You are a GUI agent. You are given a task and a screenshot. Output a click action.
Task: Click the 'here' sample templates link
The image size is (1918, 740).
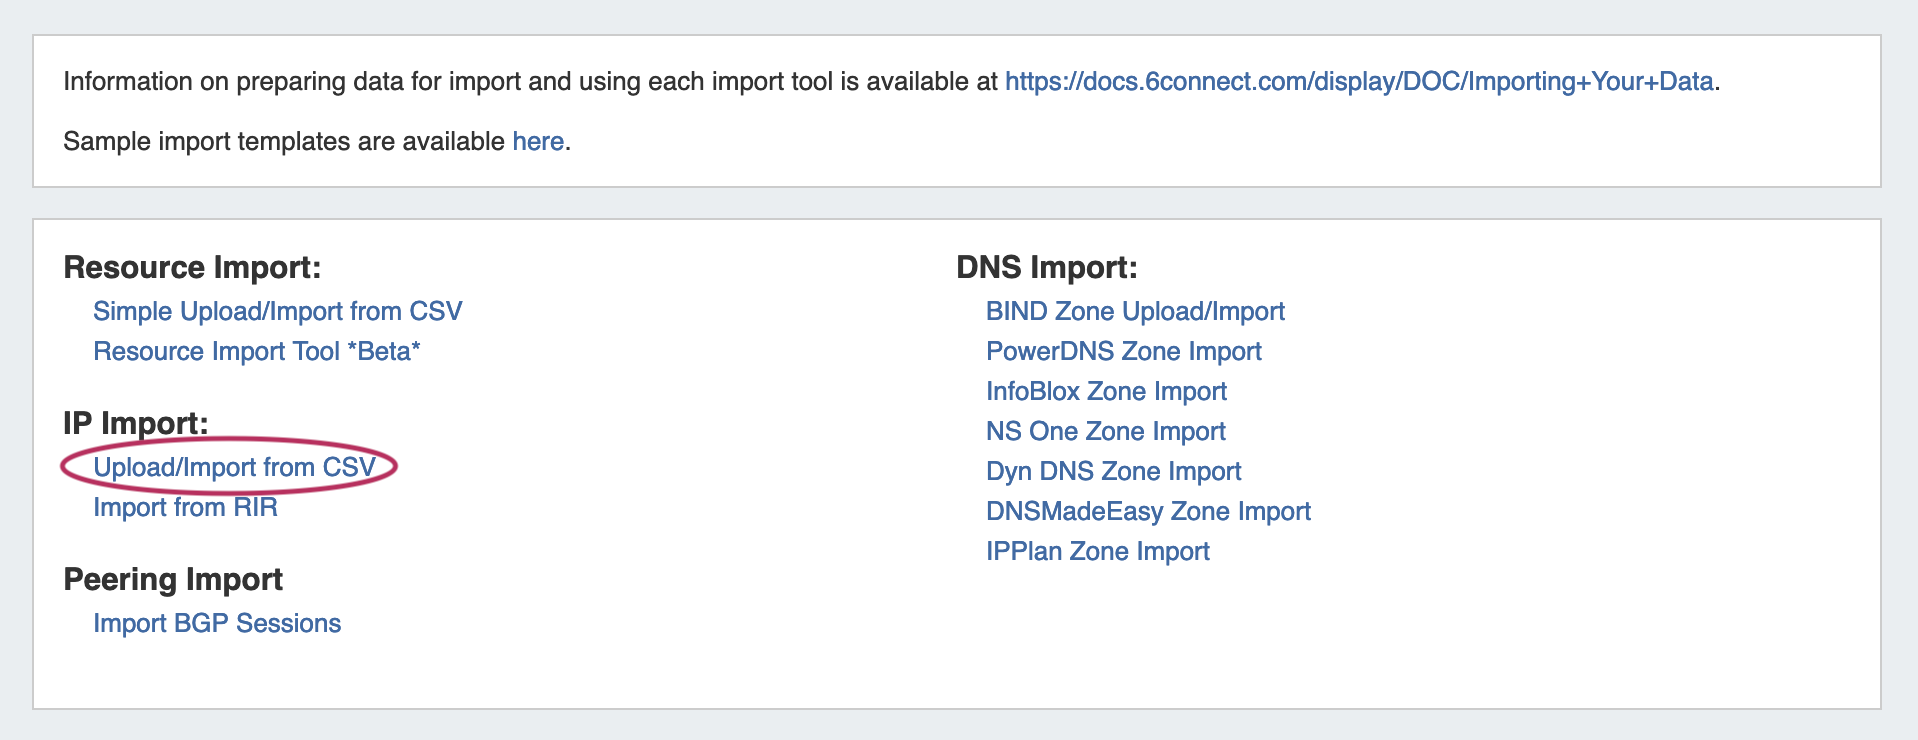click(x=538, y=142)
